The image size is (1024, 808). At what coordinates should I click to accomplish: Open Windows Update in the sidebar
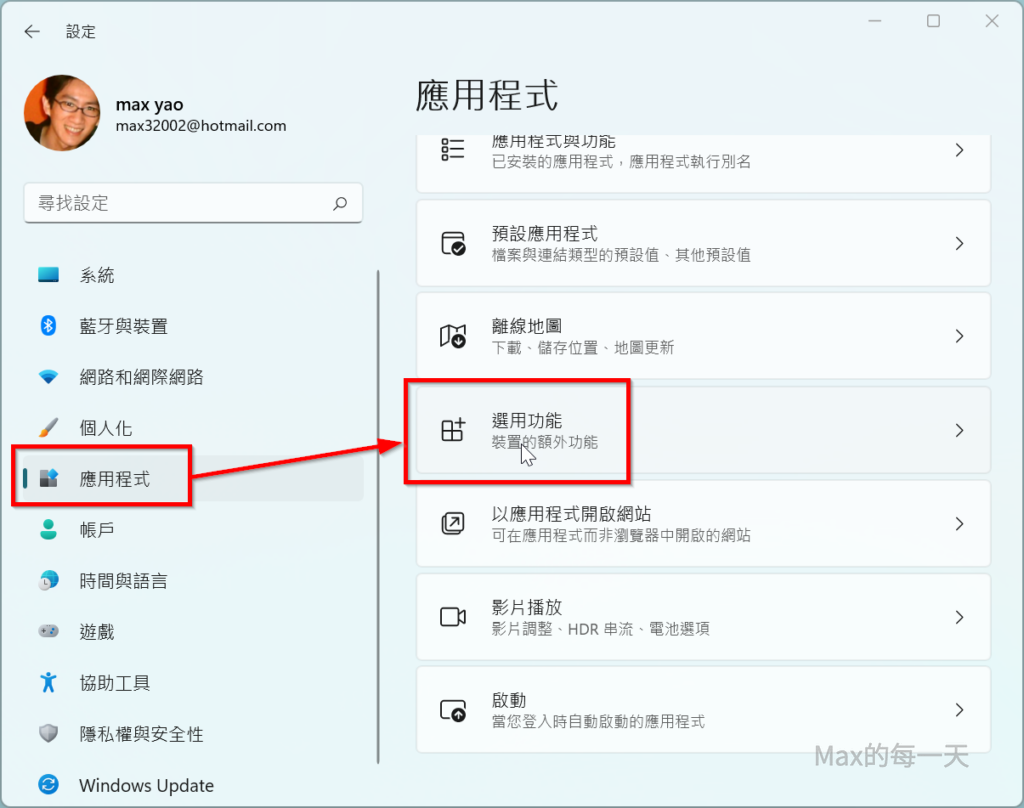[146, 785]
